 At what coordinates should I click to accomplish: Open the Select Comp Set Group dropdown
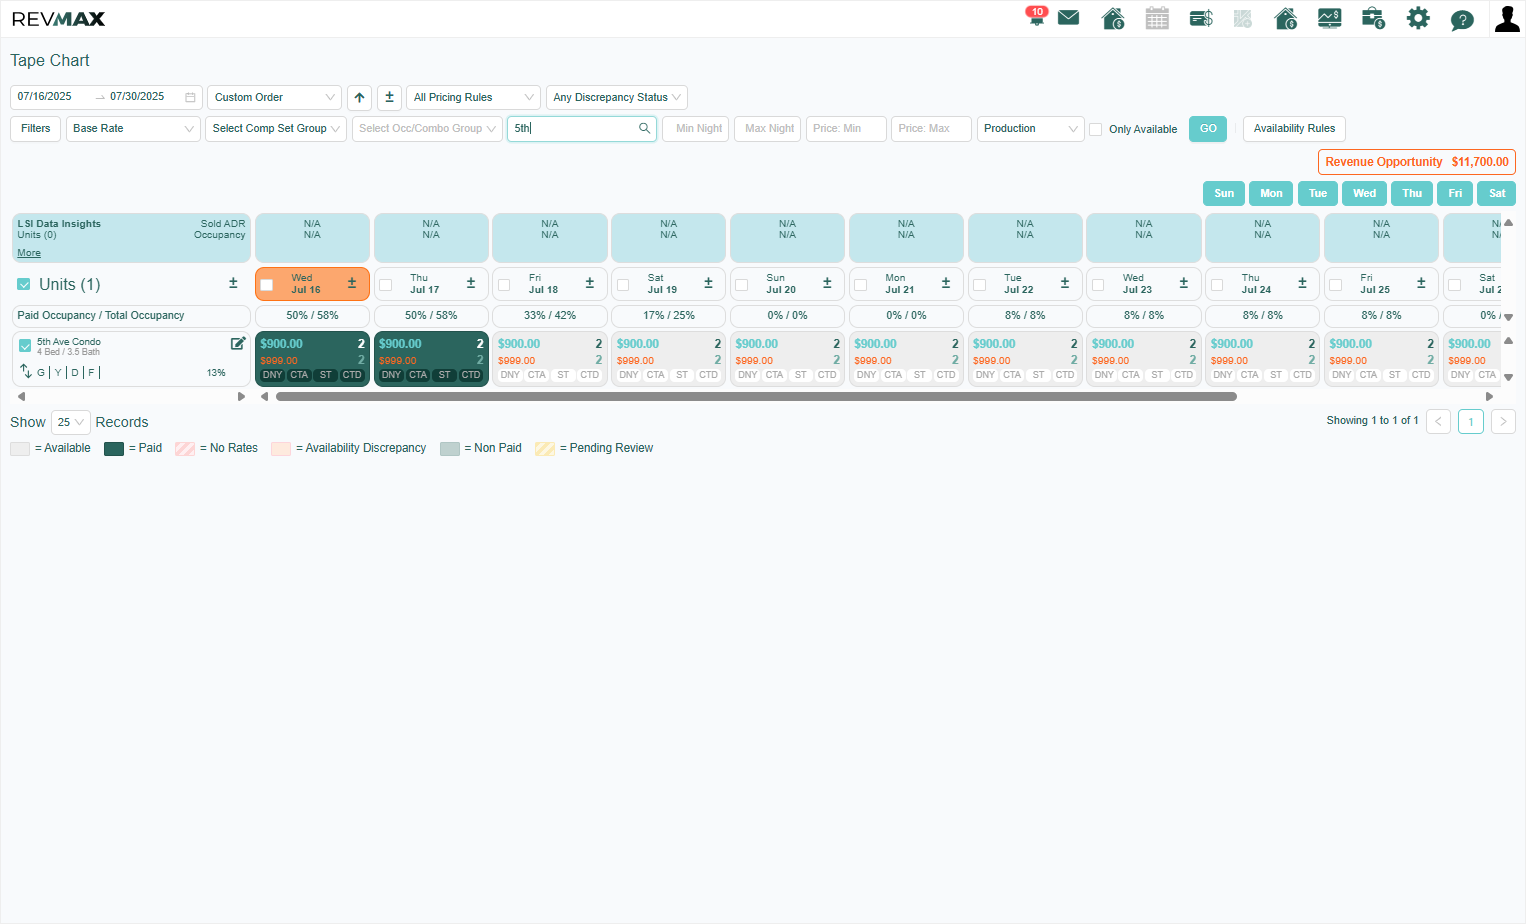tap(276, 129)
